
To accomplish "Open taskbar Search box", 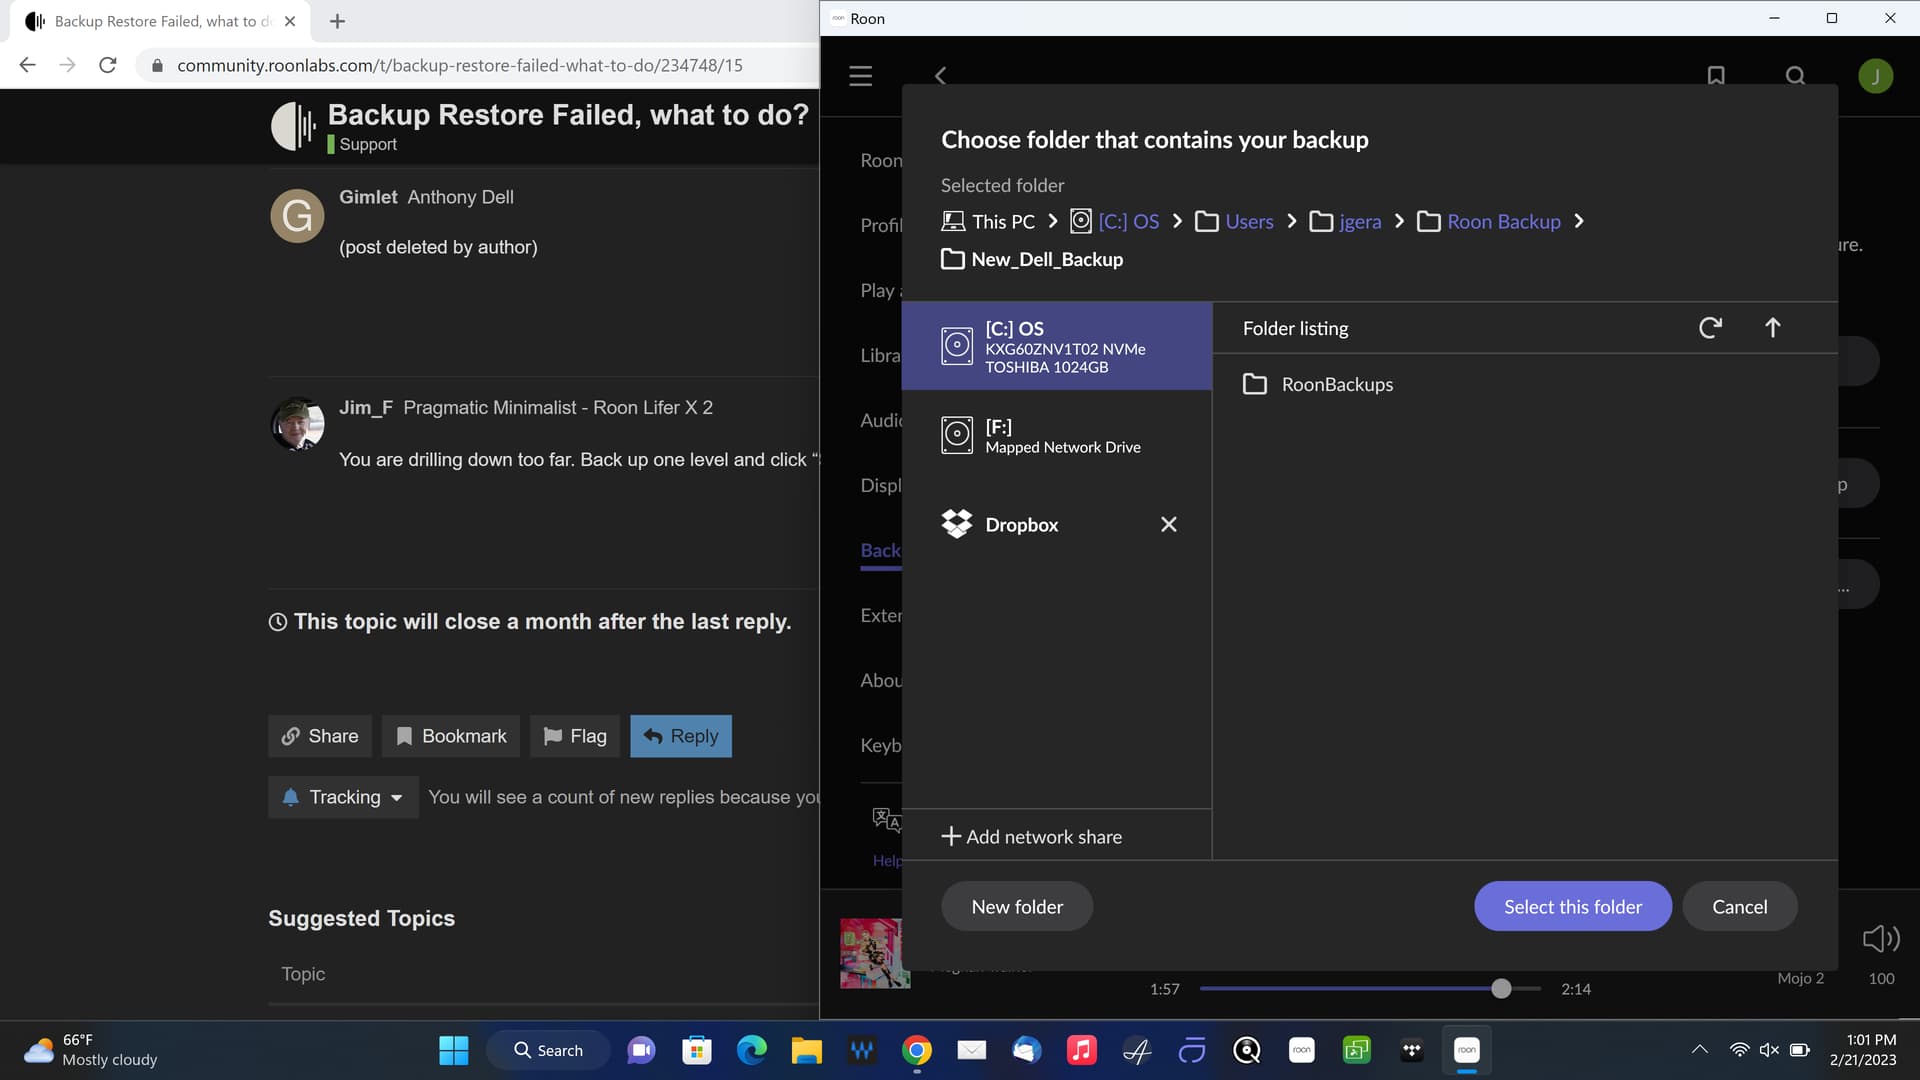I will click(x=548, y=1050).
